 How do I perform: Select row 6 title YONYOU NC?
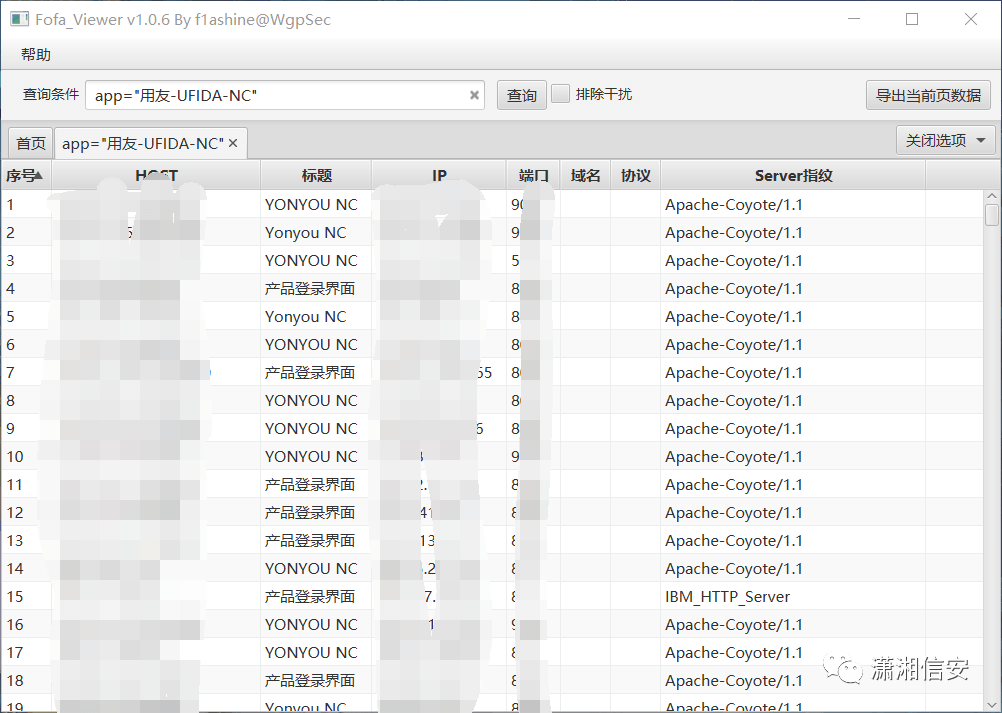[x=311, y=344]
